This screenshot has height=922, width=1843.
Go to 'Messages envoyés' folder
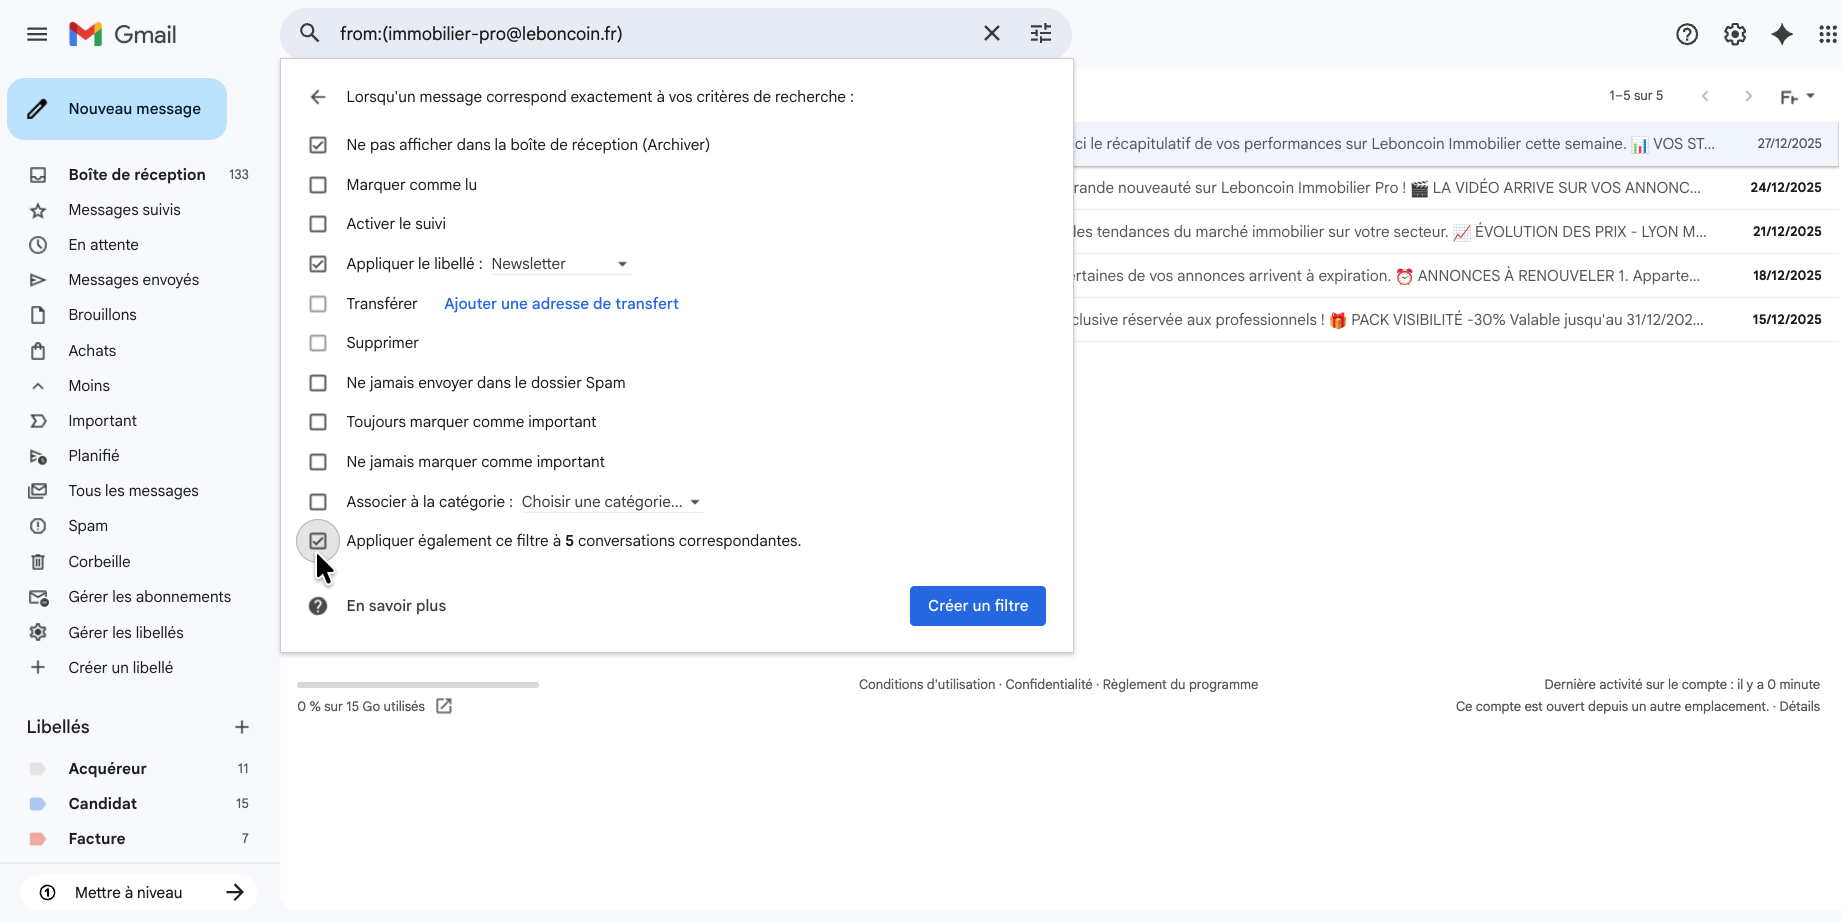[133, 280]
